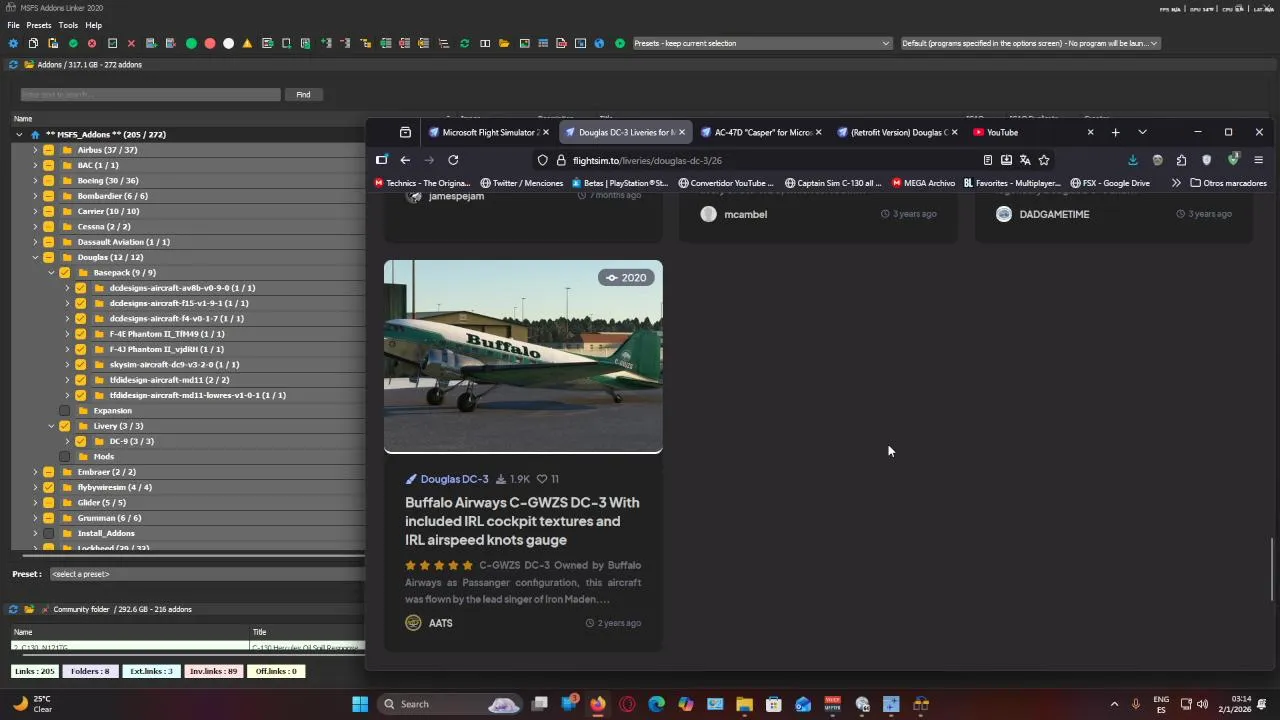The height and width of the screenshot is (720, 1280).
Task: Click the Windows Start button
Action: point(360,704)
